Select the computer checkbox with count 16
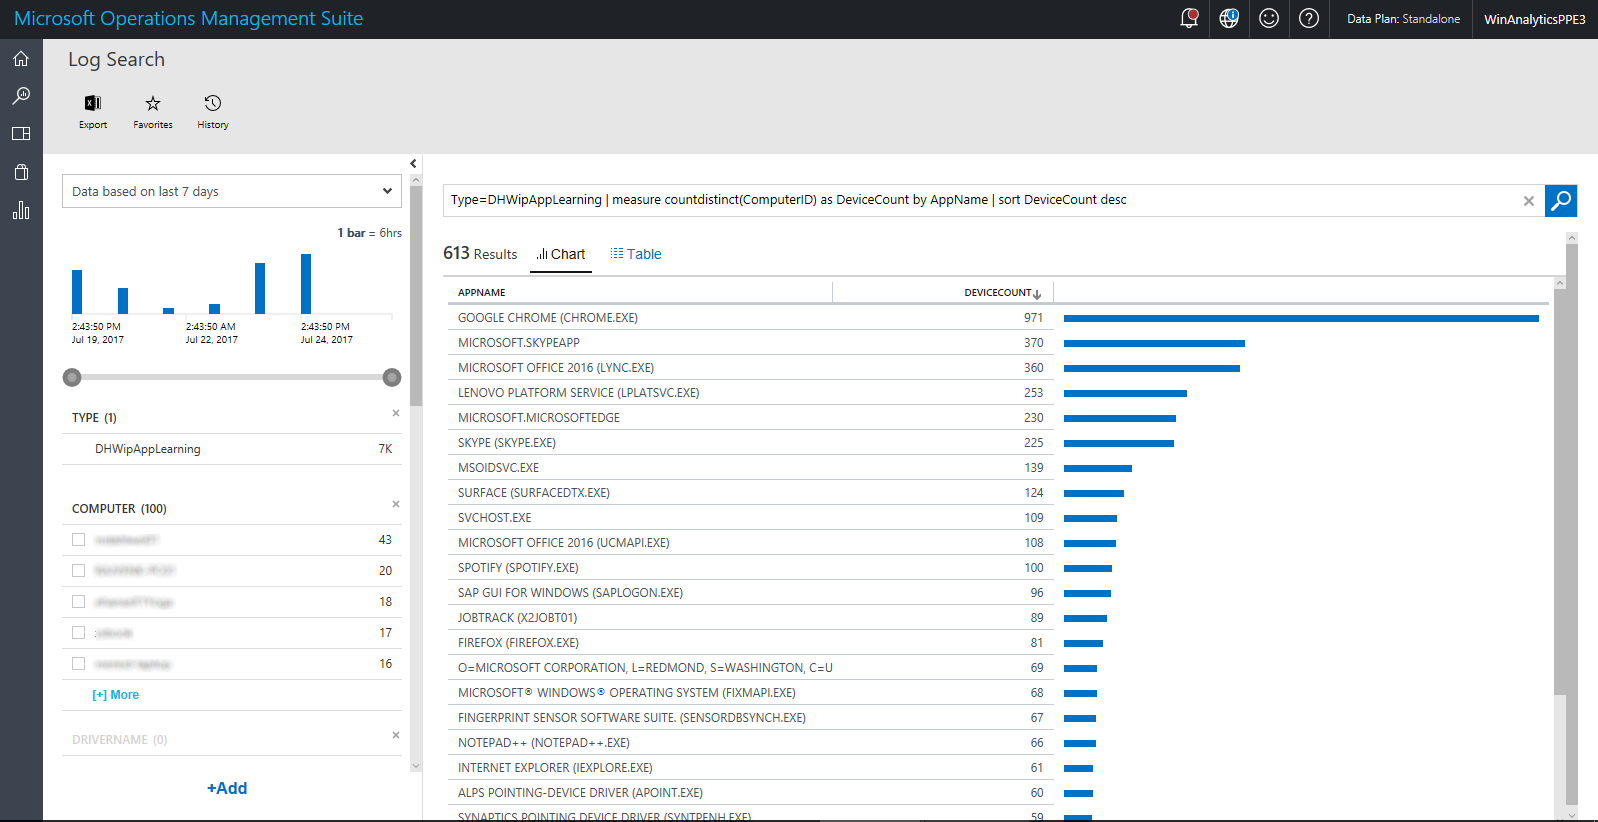The width and height of the screenshot is (1598, 822). tap(79, 664)
